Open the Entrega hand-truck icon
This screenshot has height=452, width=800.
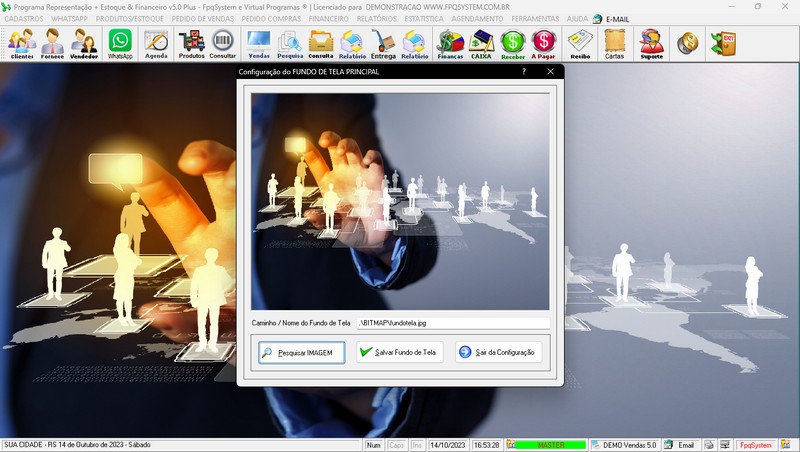point(383,44)
